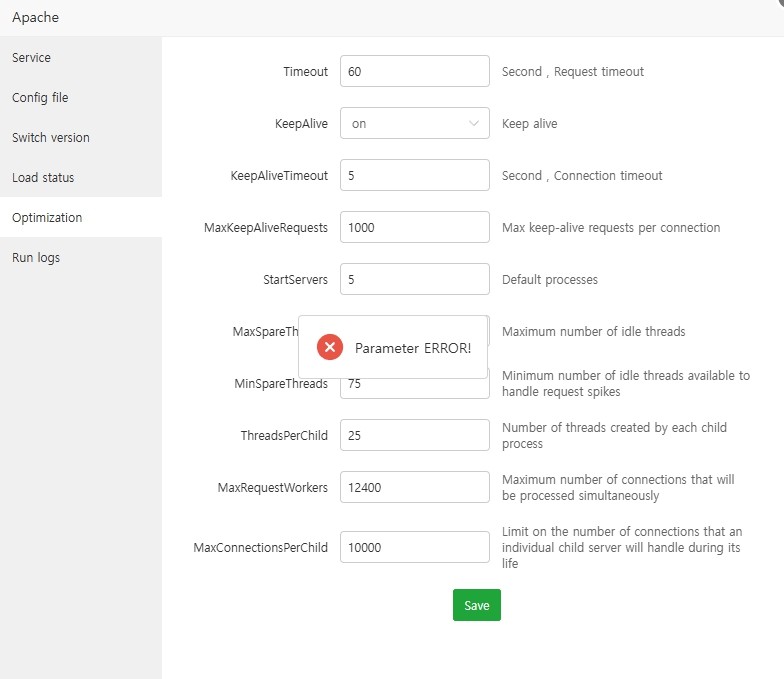Viewport: 784px width, 679px height.
Task: Click the Parameter ERROR! message popup
Action: point(412,347)
